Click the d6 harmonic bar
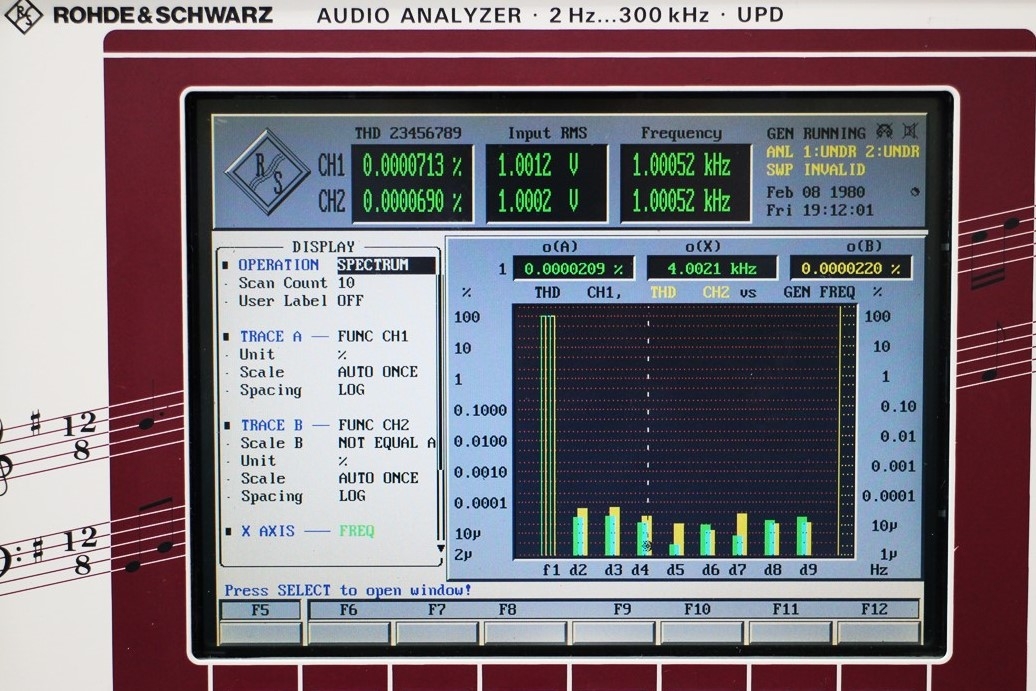The image size is (1036, 691). 708,540
